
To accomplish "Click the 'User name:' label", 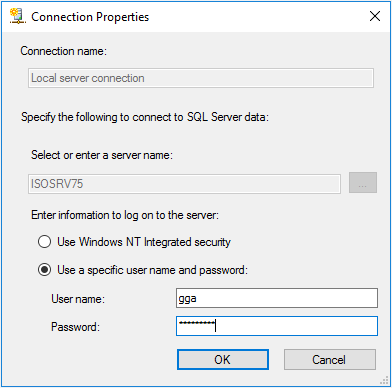I will (78, 298).
